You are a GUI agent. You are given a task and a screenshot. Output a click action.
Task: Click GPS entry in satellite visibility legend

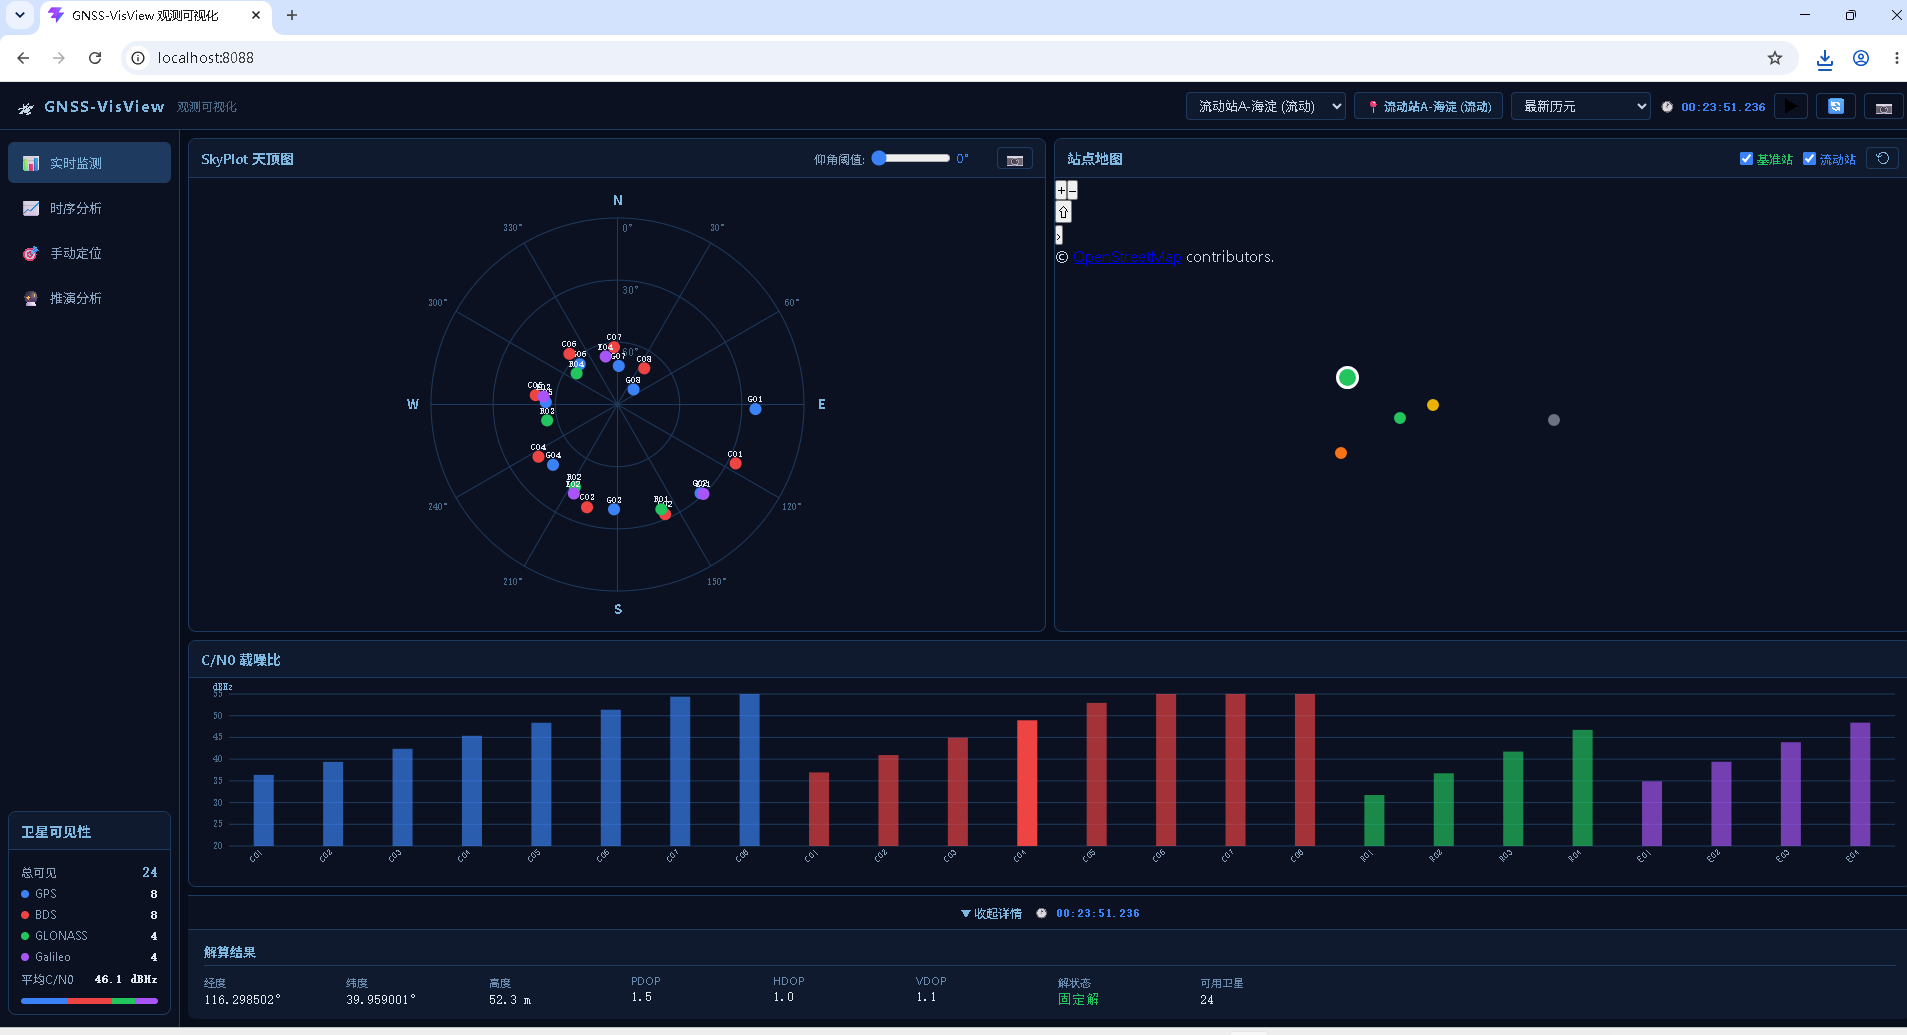click(x=89, y=894)
